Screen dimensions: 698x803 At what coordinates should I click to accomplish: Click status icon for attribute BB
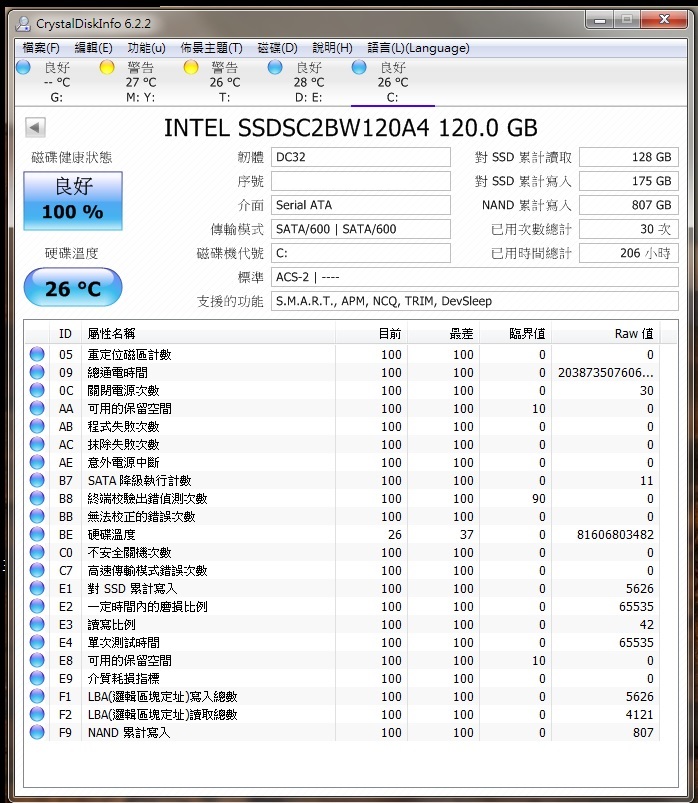pos(37,516)
